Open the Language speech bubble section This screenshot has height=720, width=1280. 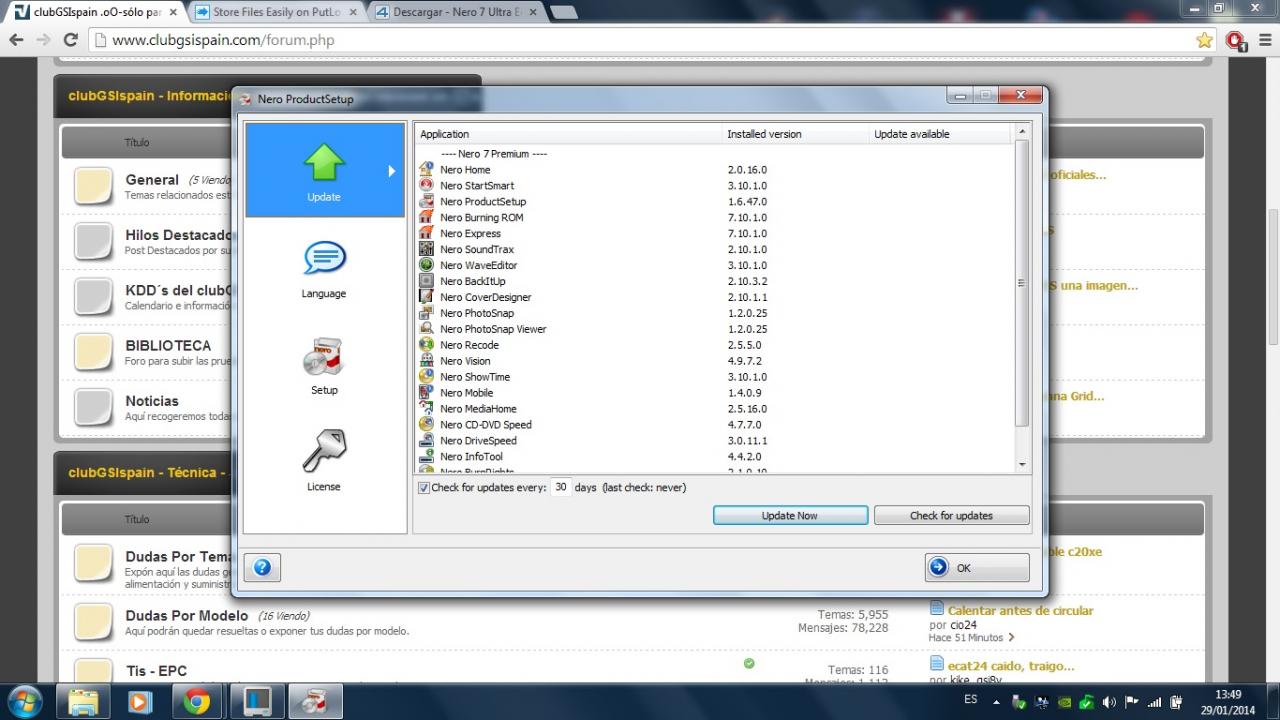coord(324,259)
